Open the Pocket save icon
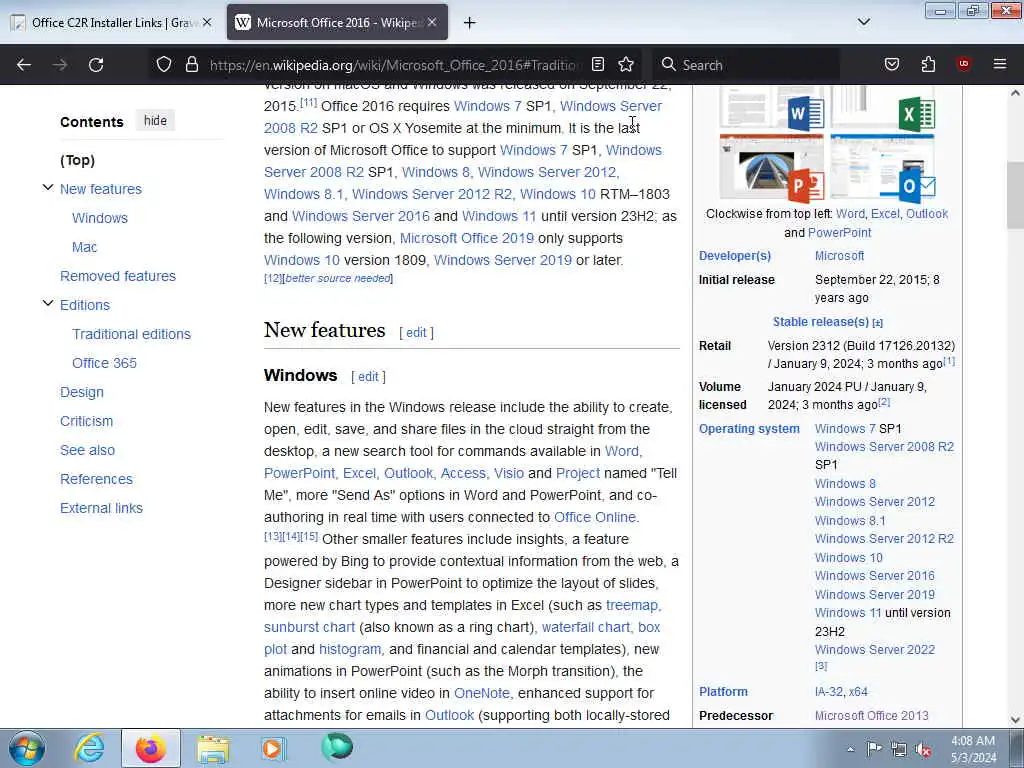Screen dimensions: 1024x768 click(x=891, y=64)
